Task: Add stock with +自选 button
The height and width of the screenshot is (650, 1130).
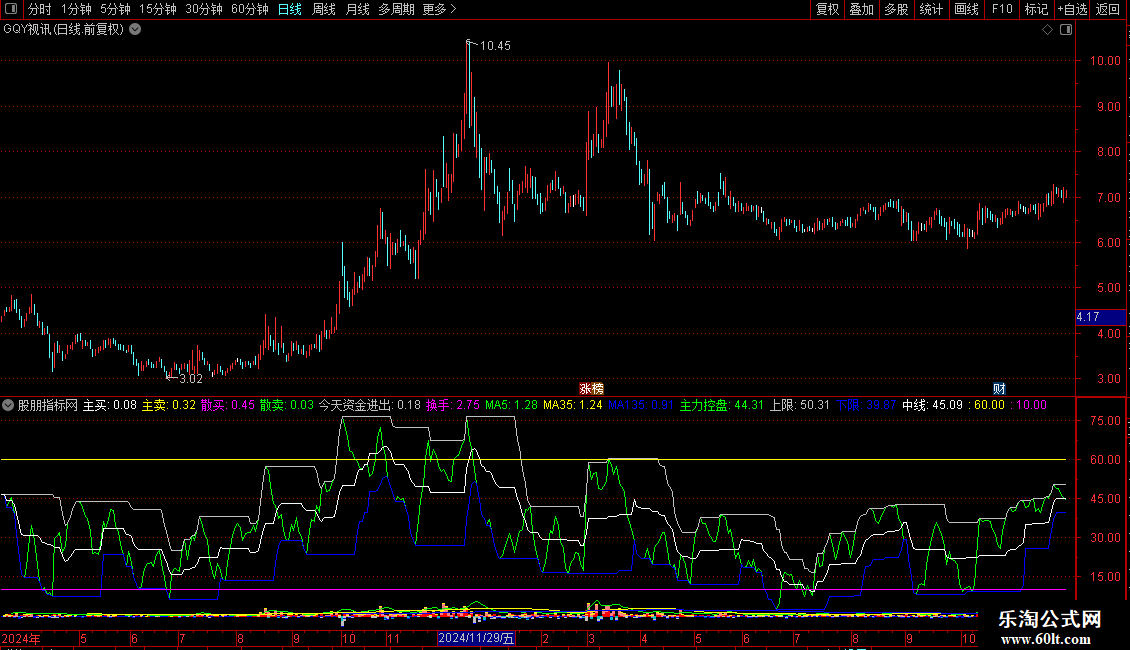Action: pyautogui.click(x=1072, y=9)
